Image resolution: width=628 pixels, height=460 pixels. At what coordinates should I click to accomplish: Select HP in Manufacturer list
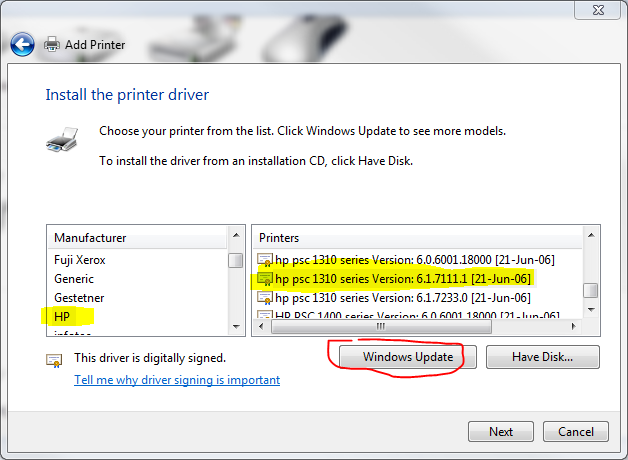coord(62,317)
